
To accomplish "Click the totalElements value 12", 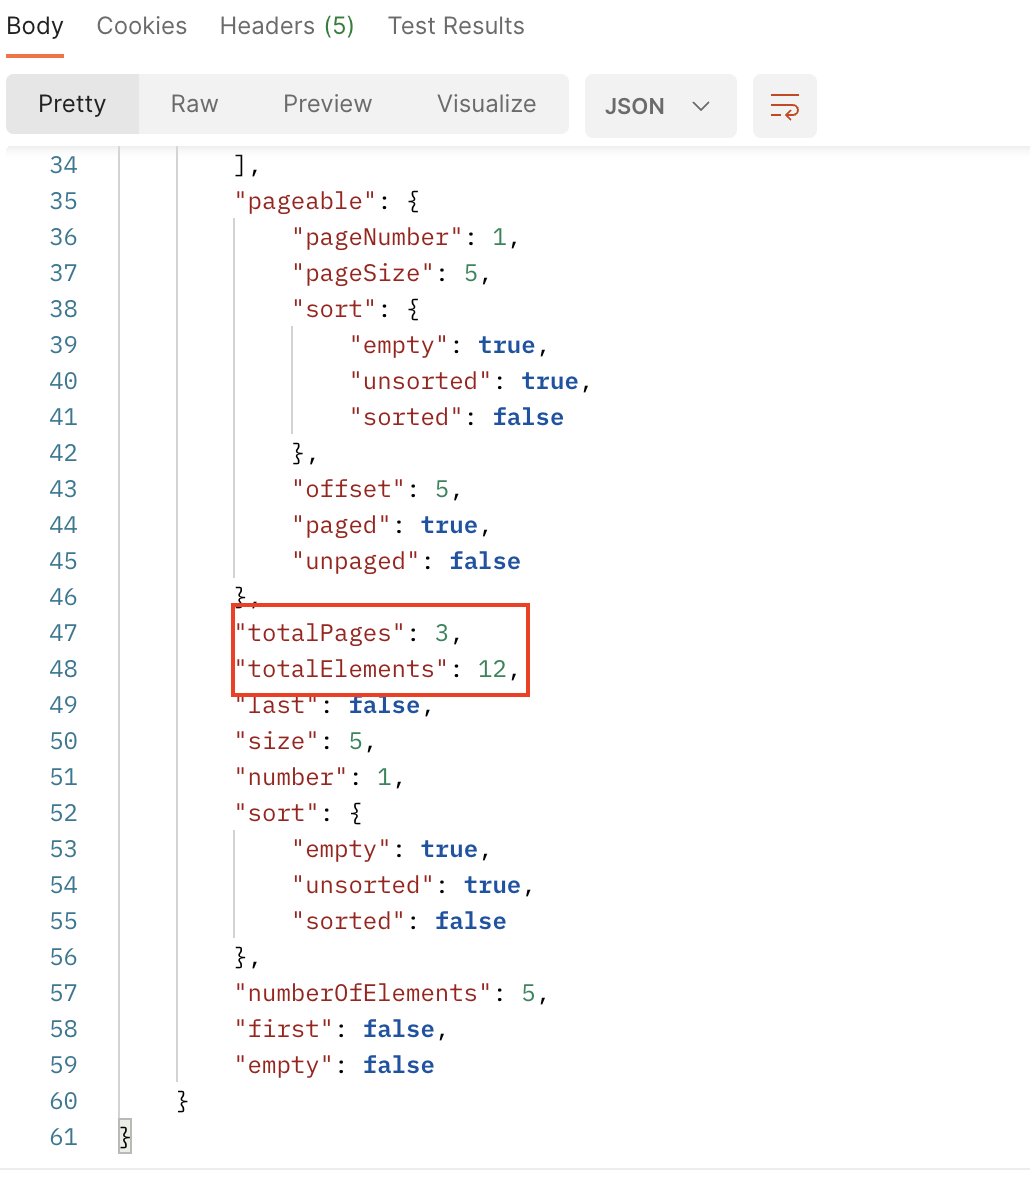I will click(x=492, y=669).
